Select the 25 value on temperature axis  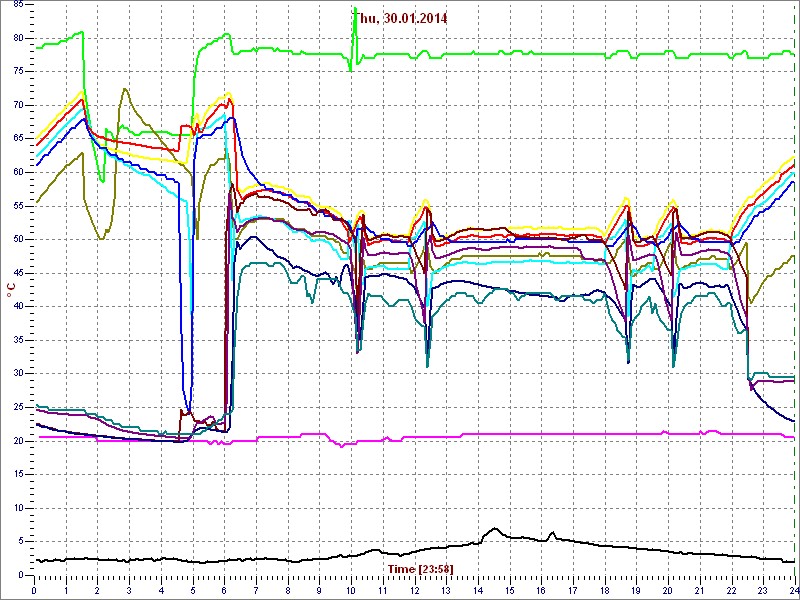point(17,407)
